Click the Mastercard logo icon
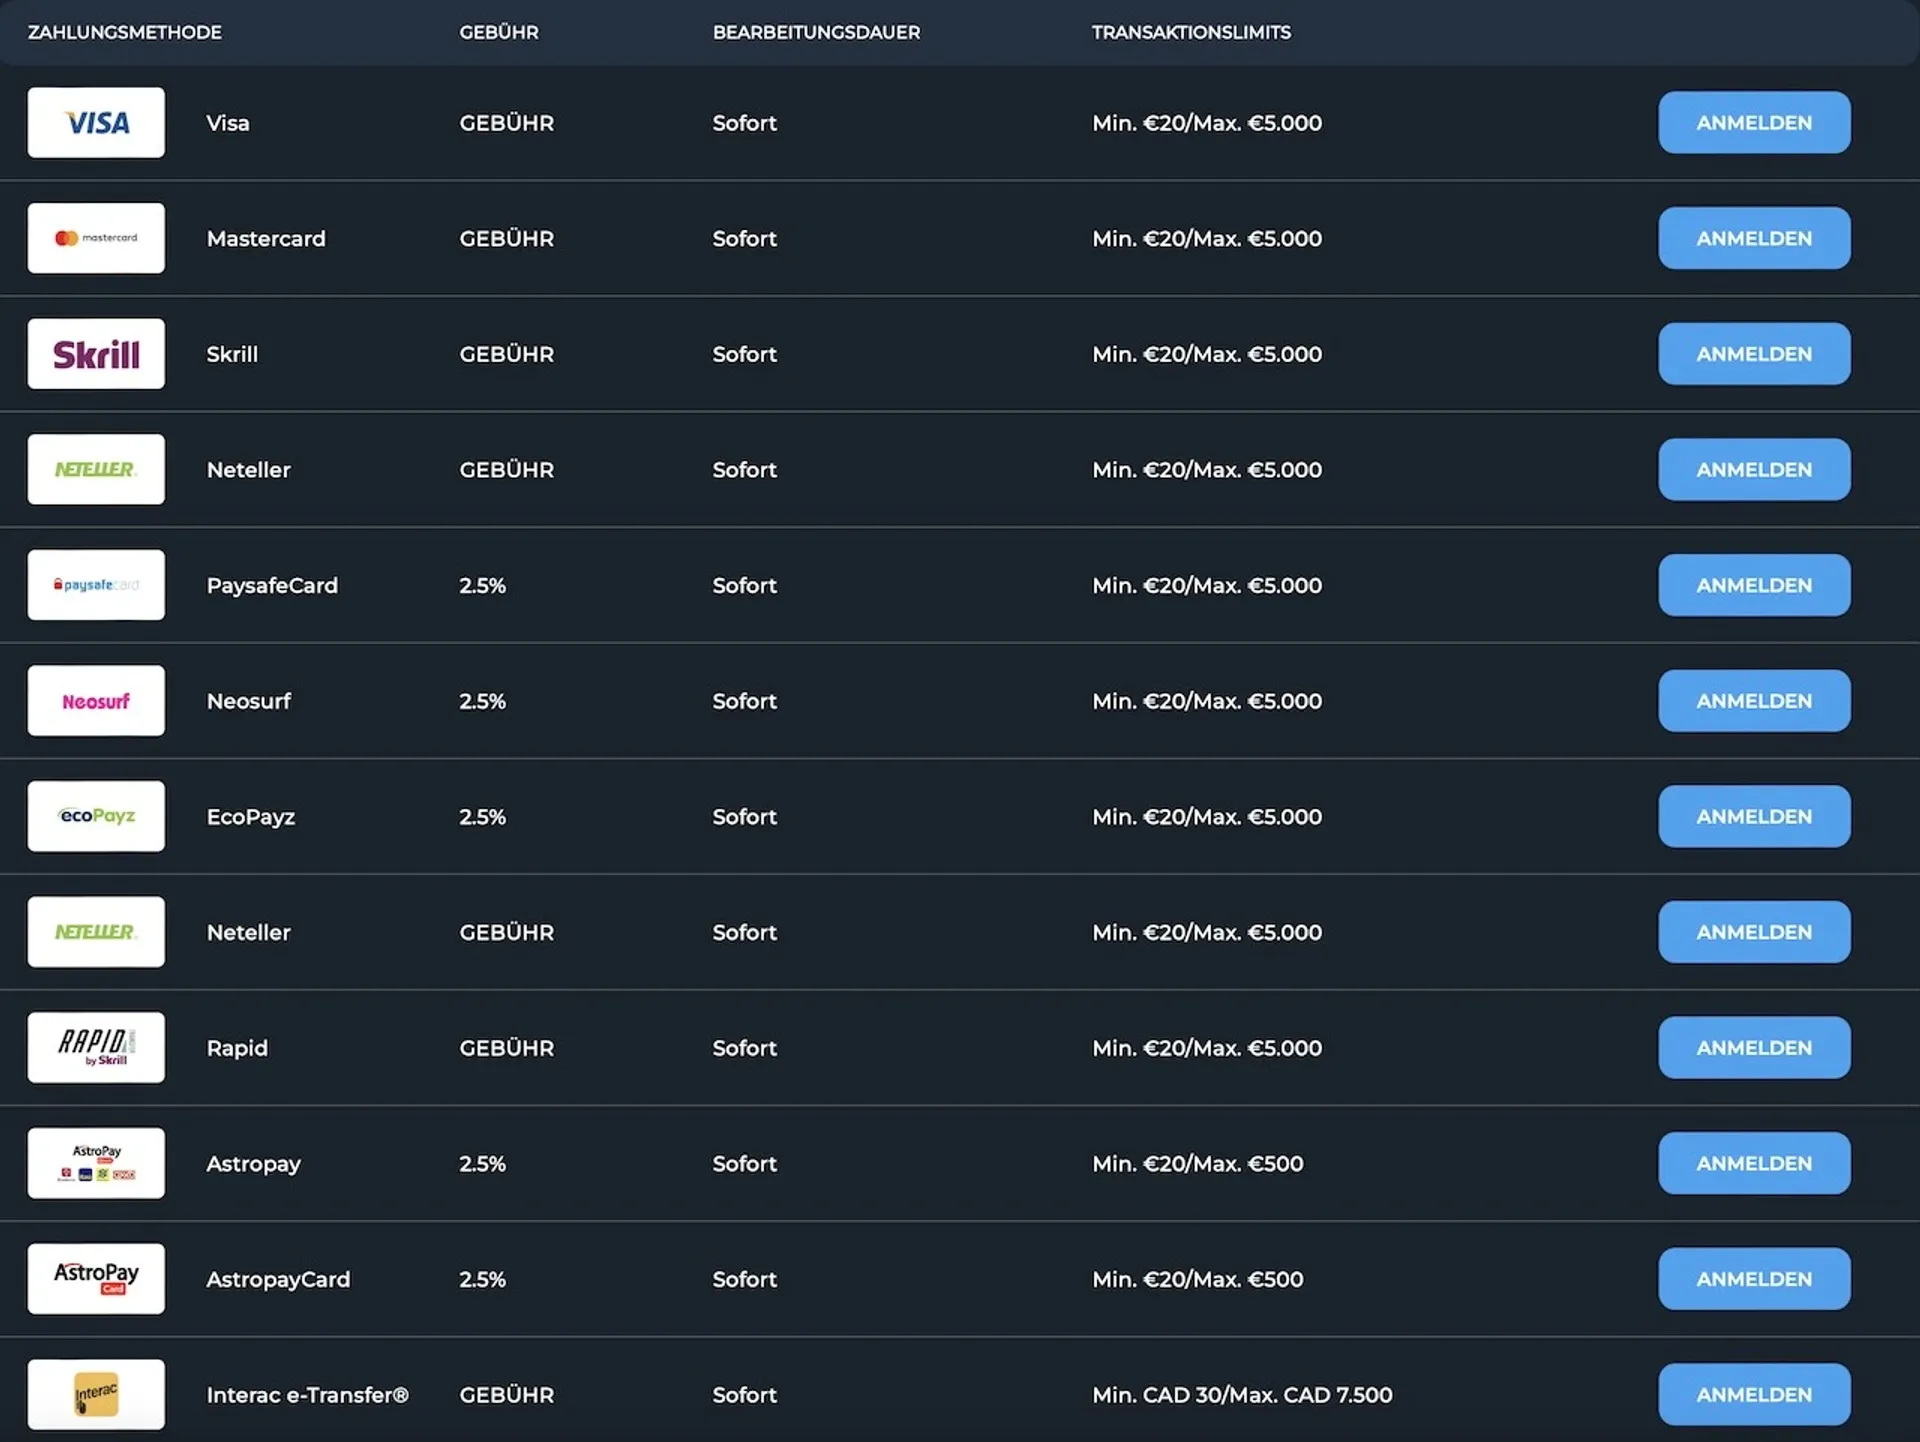 pos(96,238)
